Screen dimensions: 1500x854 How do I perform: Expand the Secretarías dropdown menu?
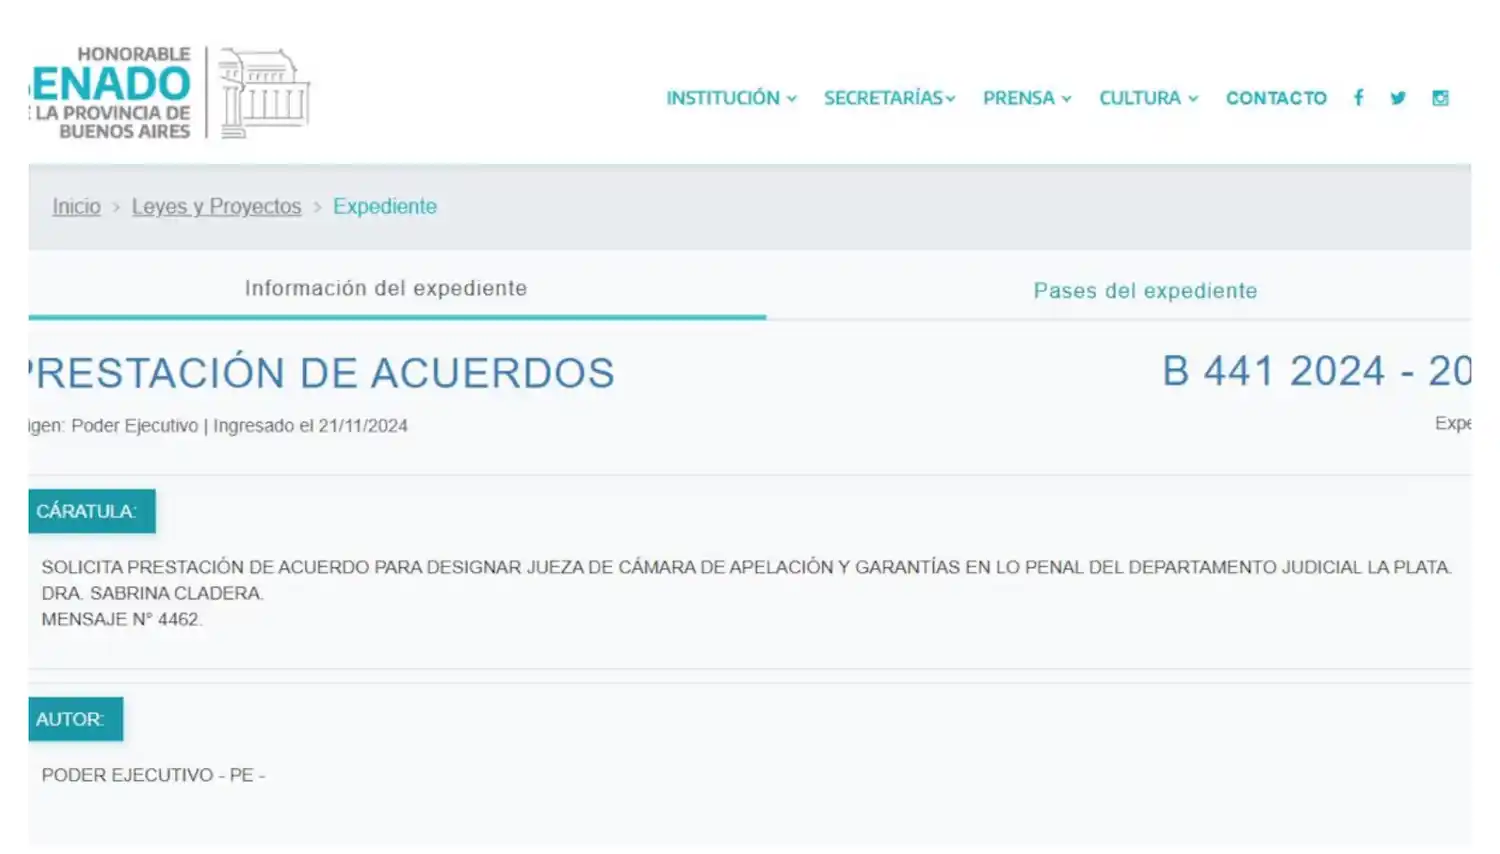(x=889, y=98)
